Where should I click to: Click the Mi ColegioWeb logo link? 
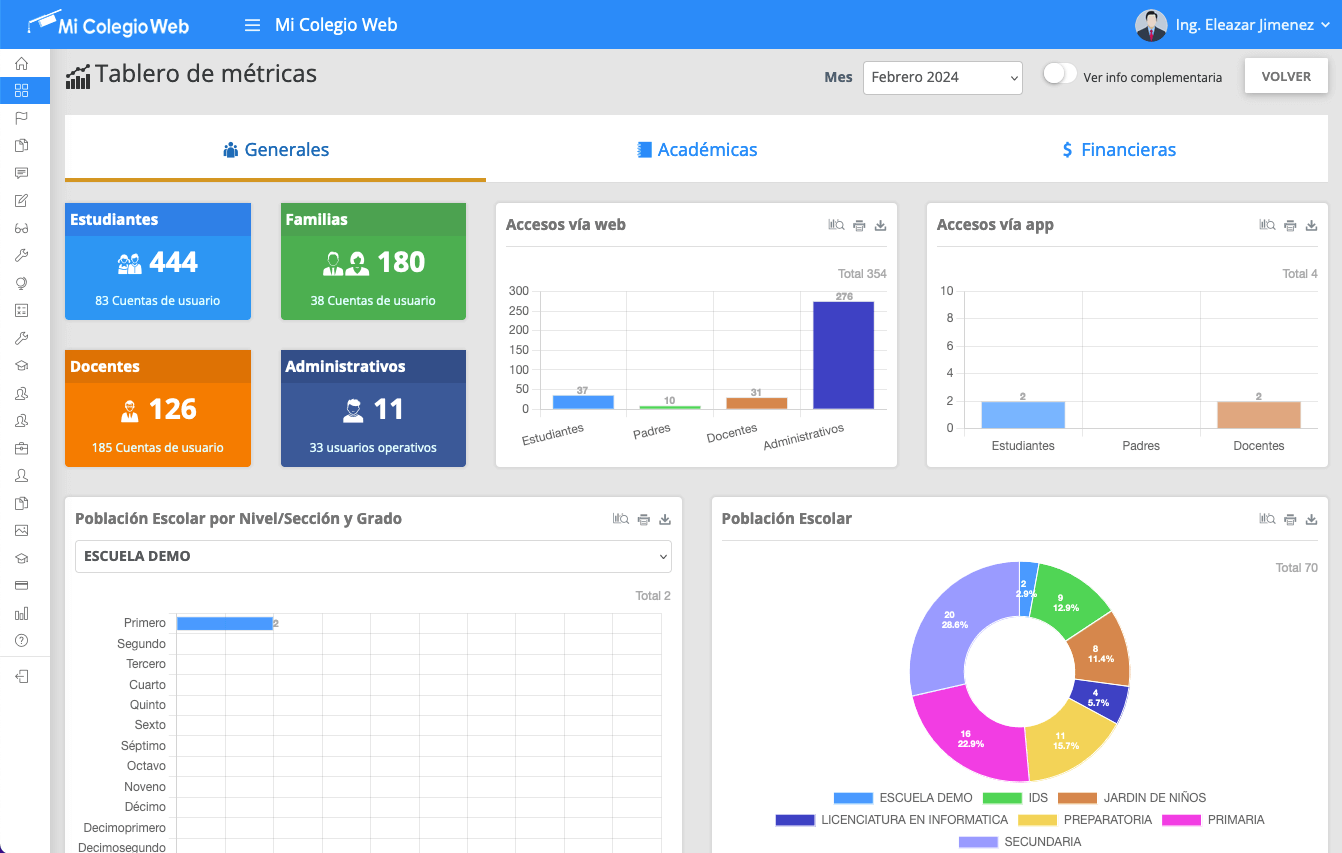pyautogui.click(x=108, y=25)
